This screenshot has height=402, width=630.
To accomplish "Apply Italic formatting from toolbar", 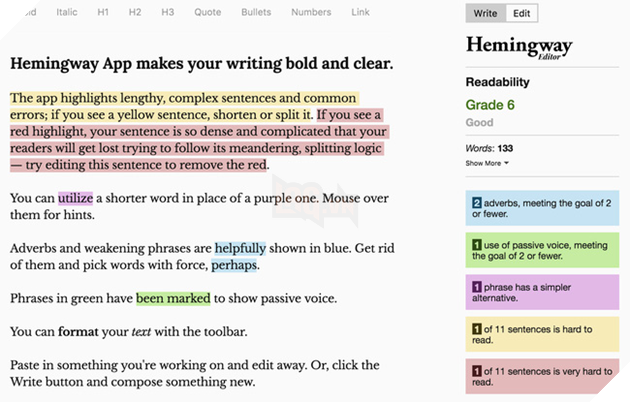I will pos(67,12).
